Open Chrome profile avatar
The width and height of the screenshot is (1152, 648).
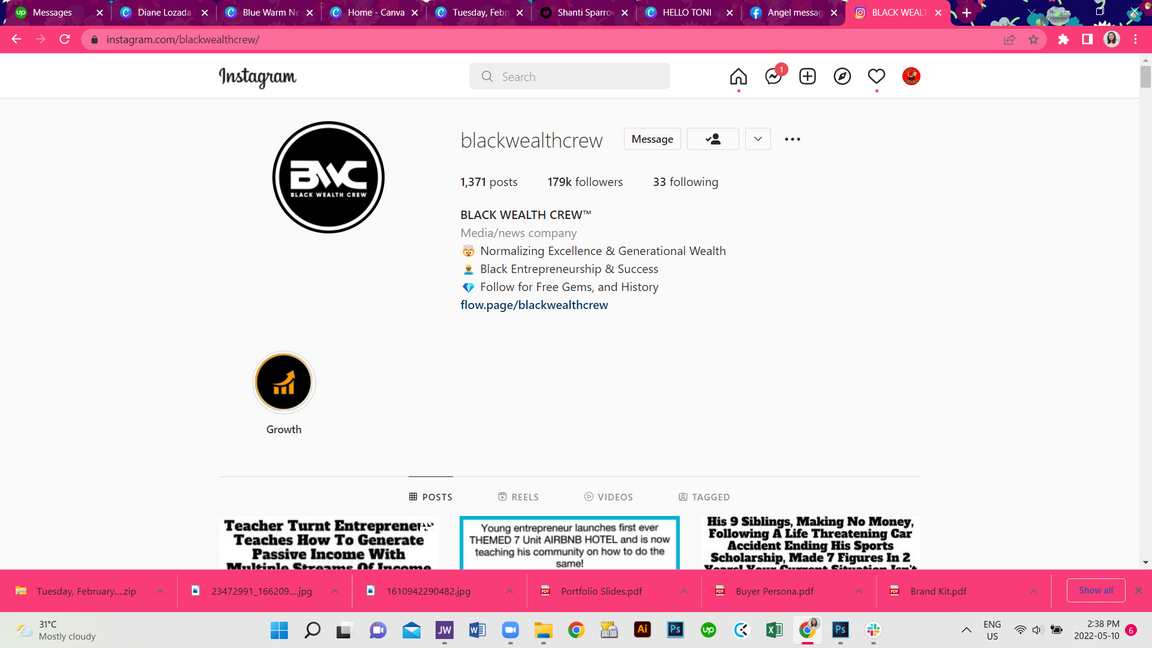1112,40
